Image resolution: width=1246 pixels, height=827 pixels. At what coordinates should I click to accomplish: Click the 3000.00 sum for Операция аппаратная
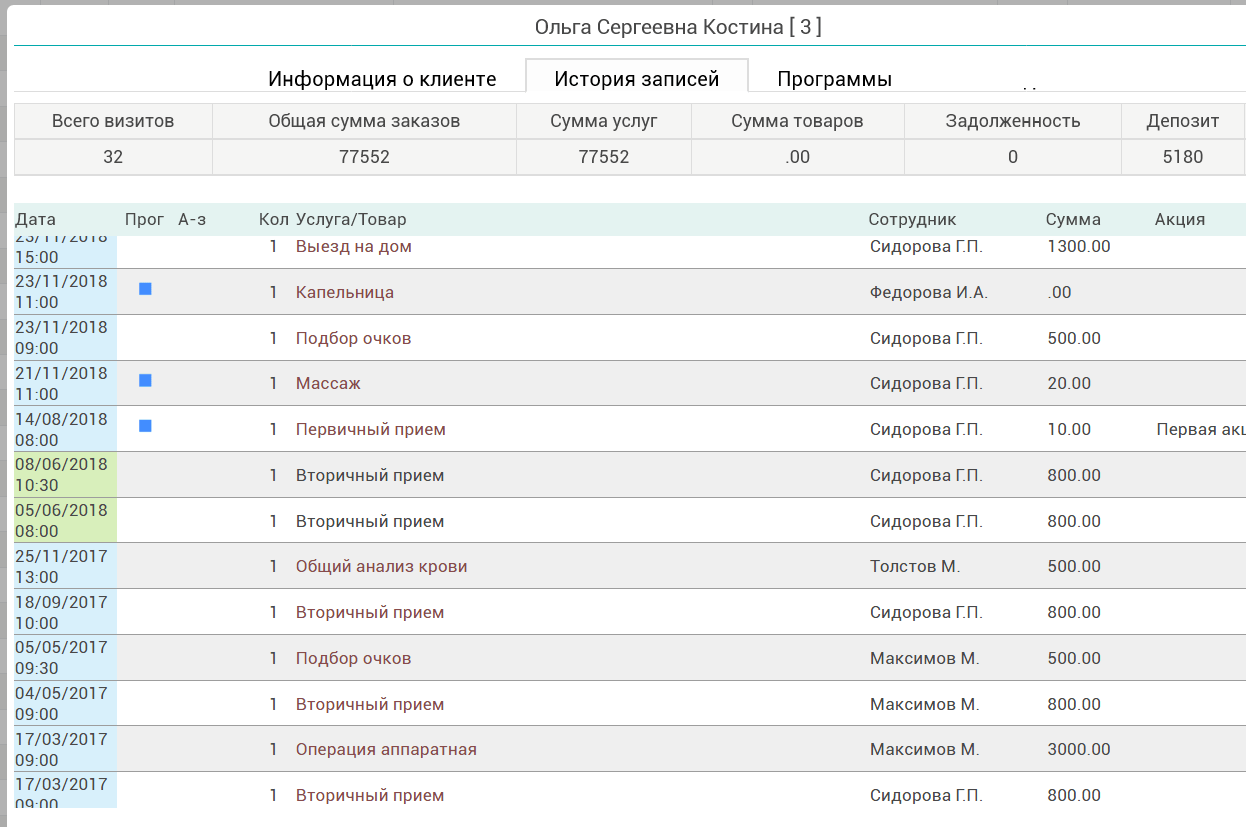tap(1079, 749)
